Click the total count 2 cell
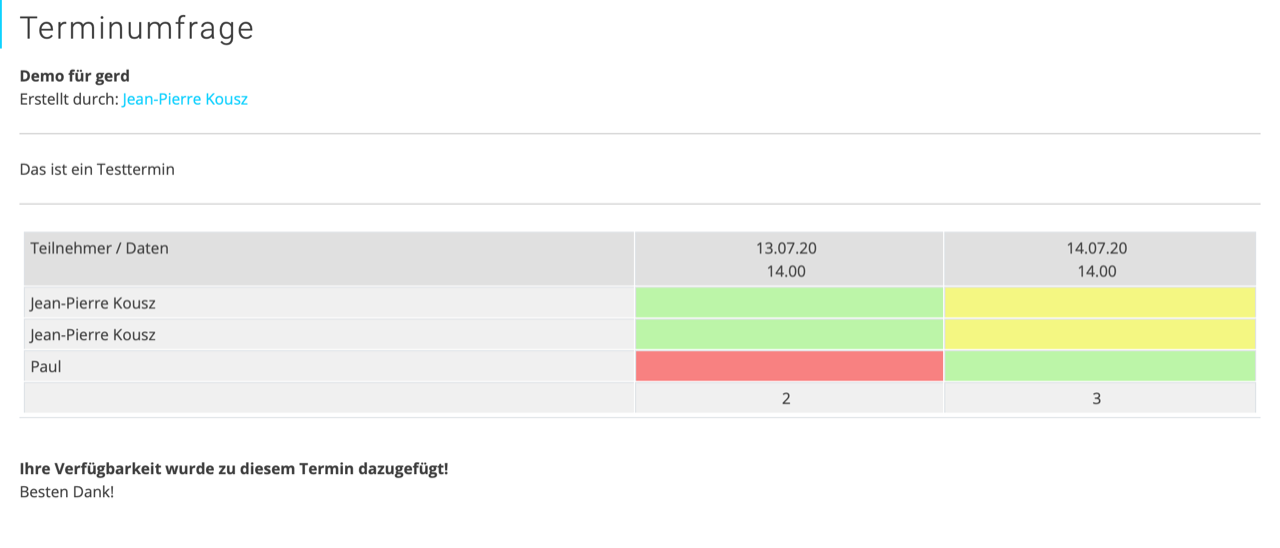This screenshot has width=1280, height=548. click(789, 398)
